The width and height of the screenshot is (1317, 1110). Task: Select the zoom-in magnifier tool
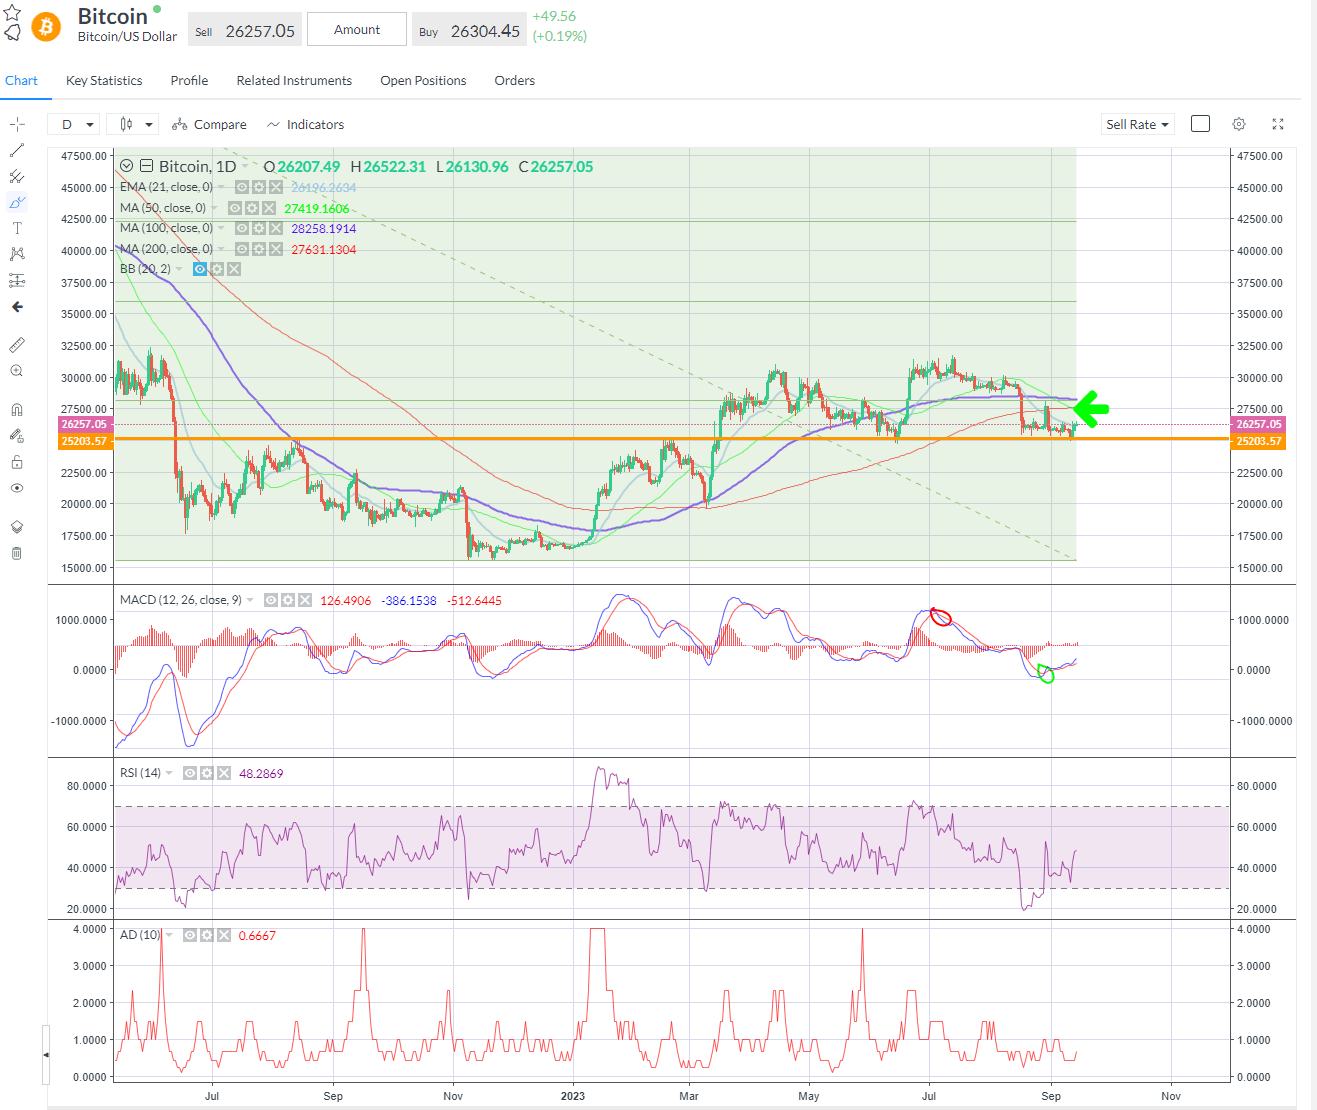pos(17,371)
